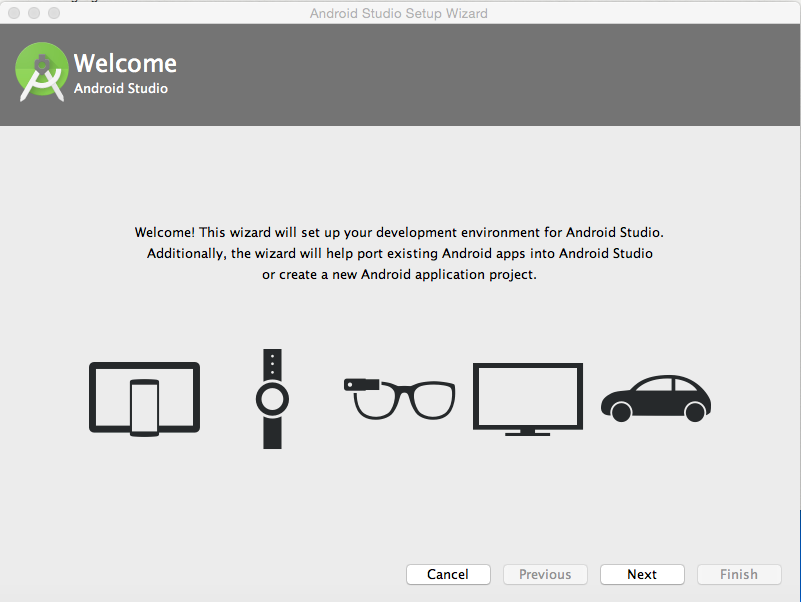Click the Cancel button
This screenshot has height=602, width=801.
tap(448, 574)
